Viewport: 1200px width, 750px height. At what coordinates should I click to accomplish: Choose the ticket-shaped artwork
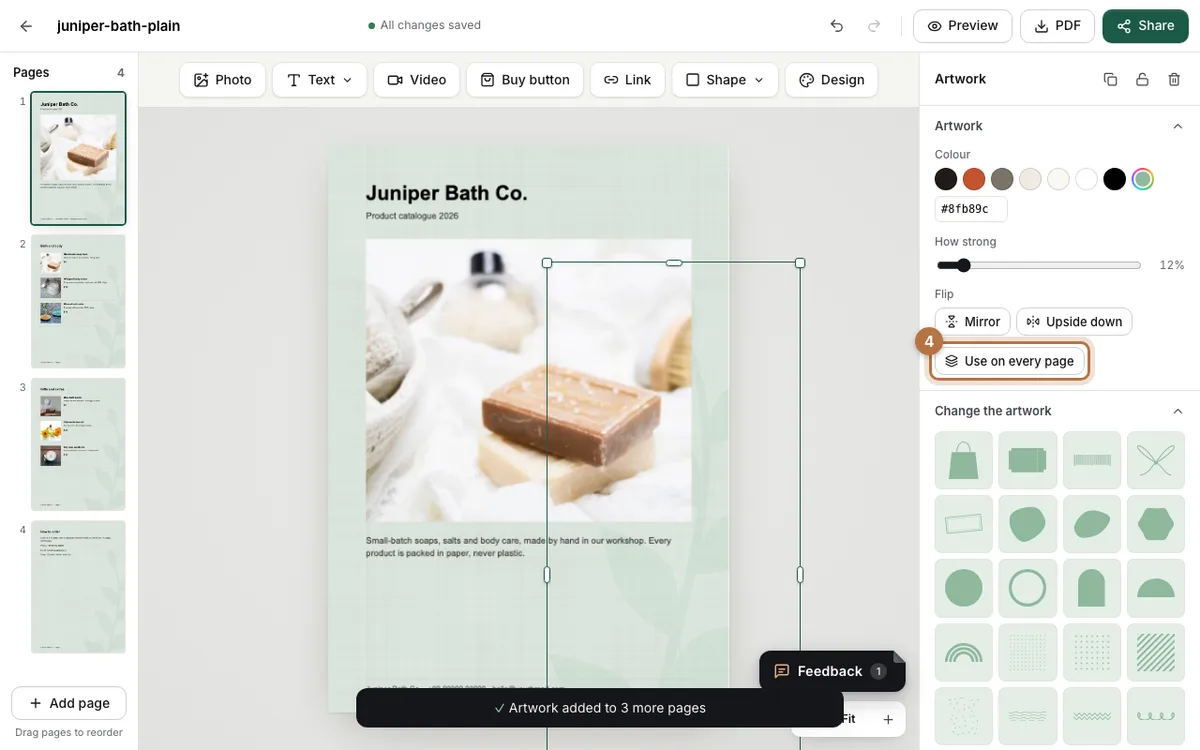pyautogui.click(x=1028, y=460)
